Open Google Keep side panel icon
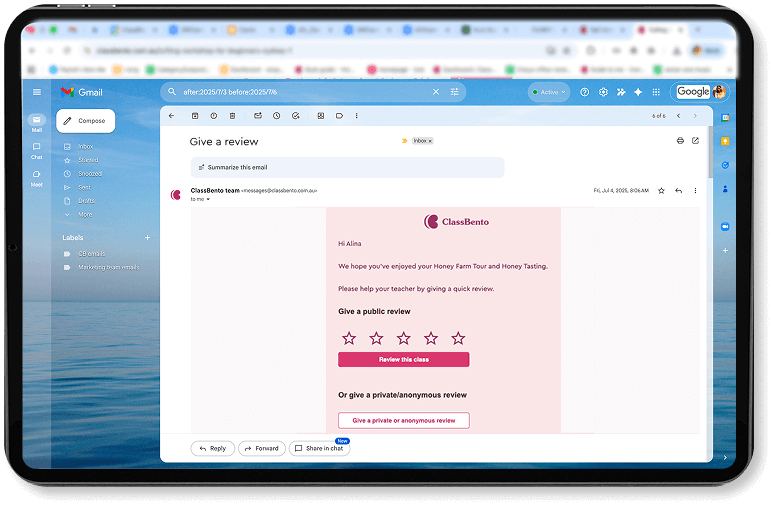Image resolution: width=774 pixels, height=506 pixels. (725, 141)
